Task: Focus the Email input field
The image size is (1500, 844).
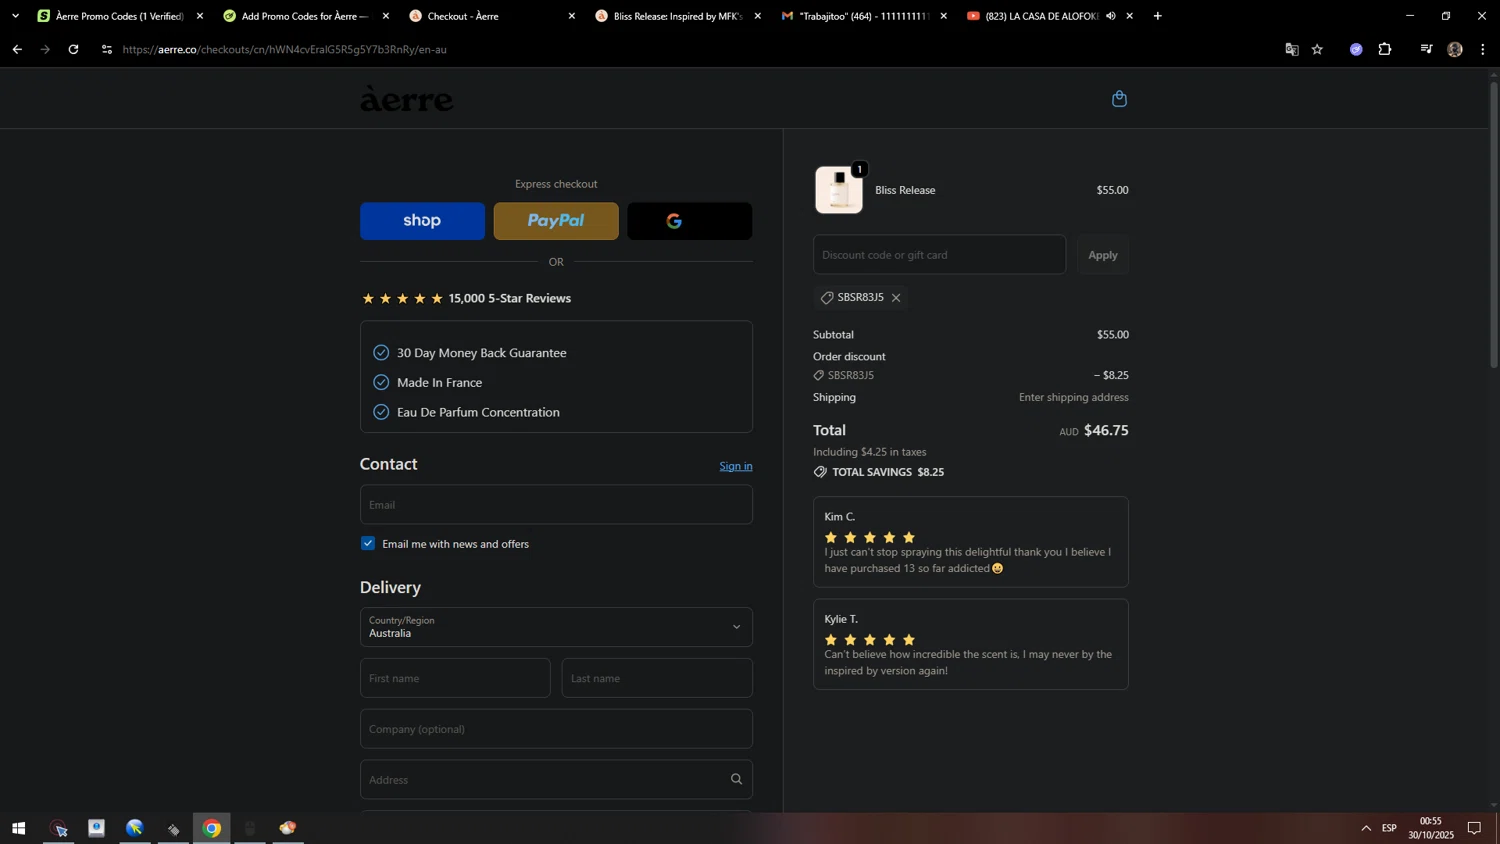Action: 556,505
